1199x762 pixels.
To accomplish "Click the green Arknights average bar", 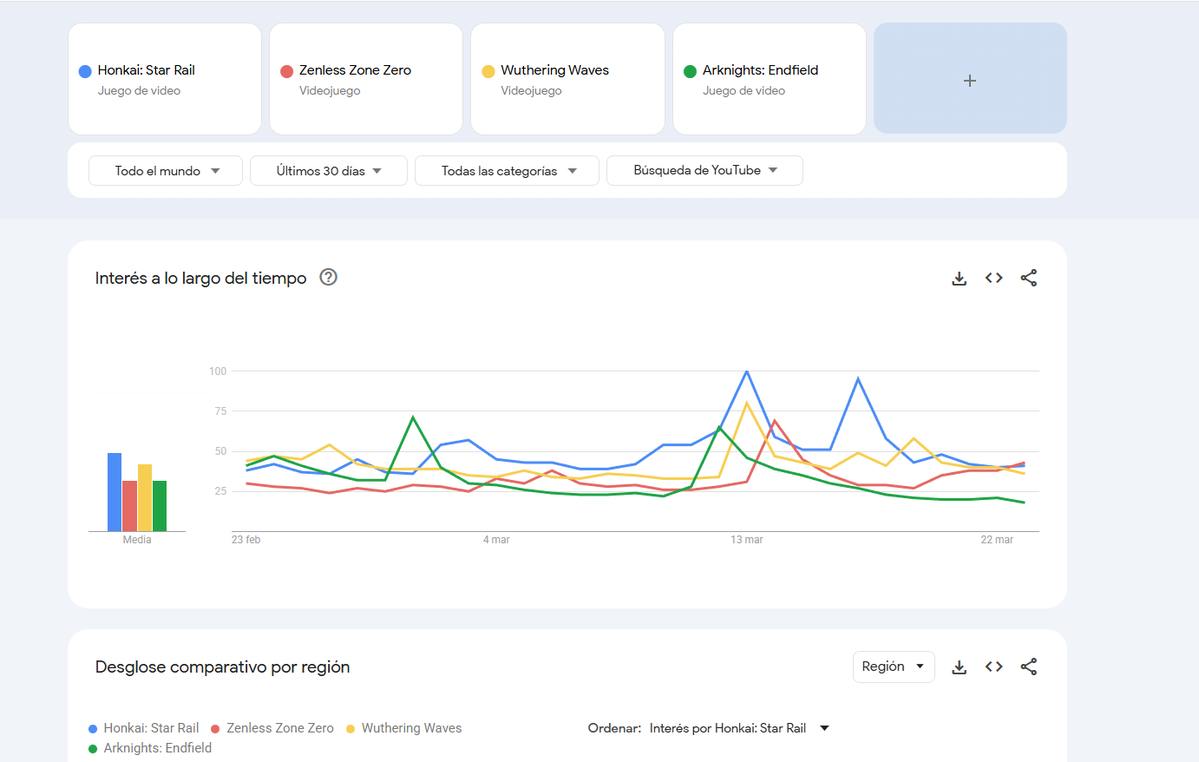I will click(x=160, y=506).
